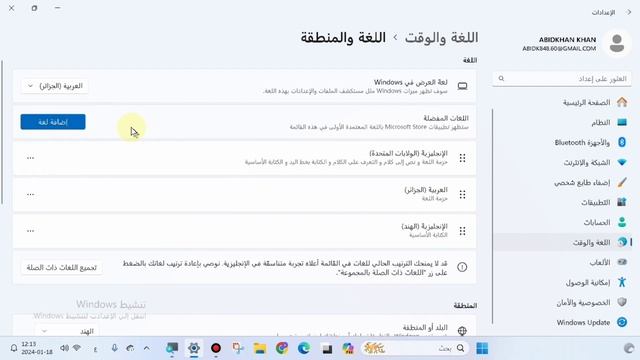This screenshot has height=360, width=640.
Task: Click the microphone icon in system tray
Action: 114,348
